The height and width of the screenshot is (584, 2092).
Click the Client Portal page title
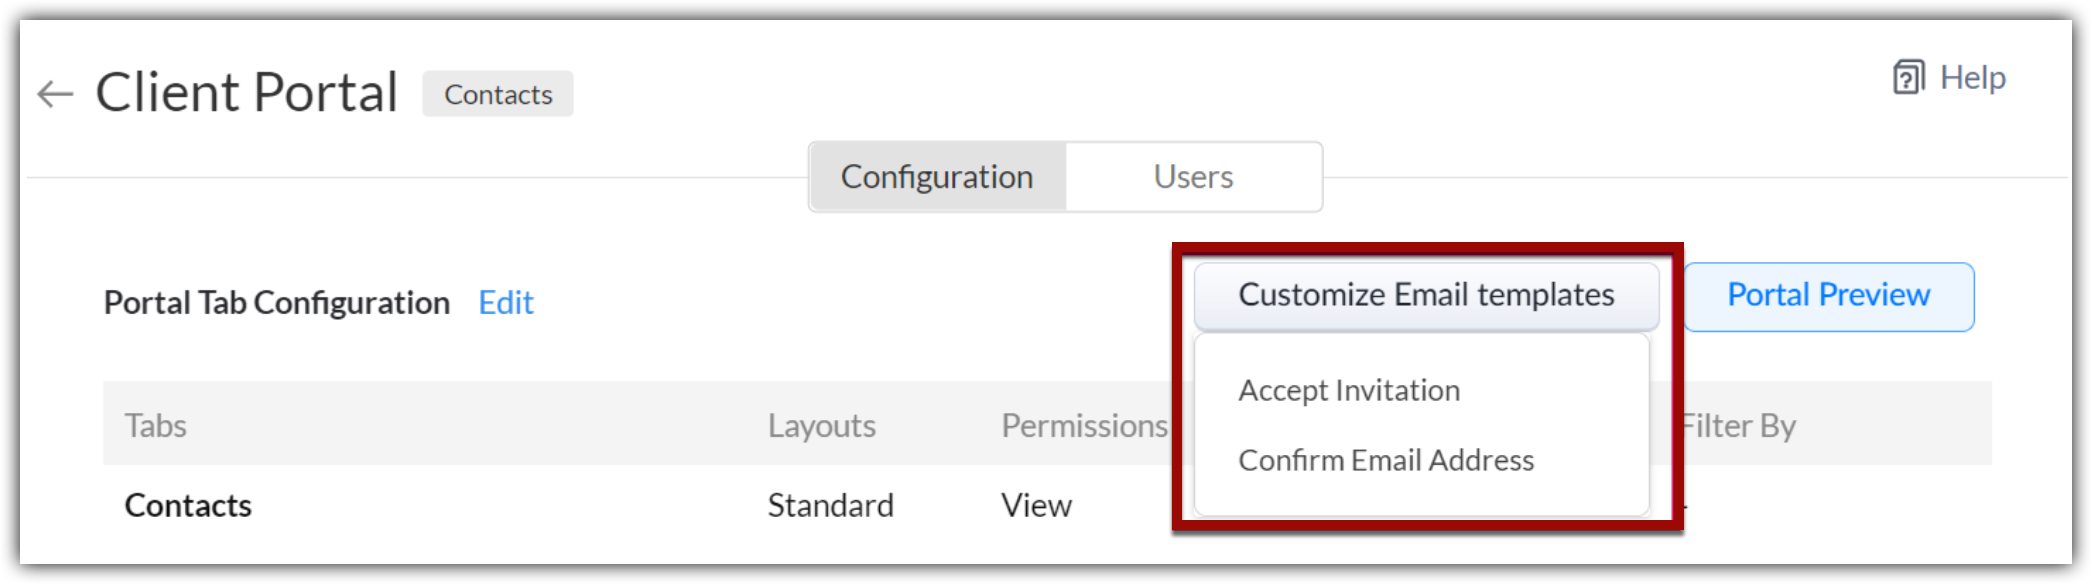point(247,93)
